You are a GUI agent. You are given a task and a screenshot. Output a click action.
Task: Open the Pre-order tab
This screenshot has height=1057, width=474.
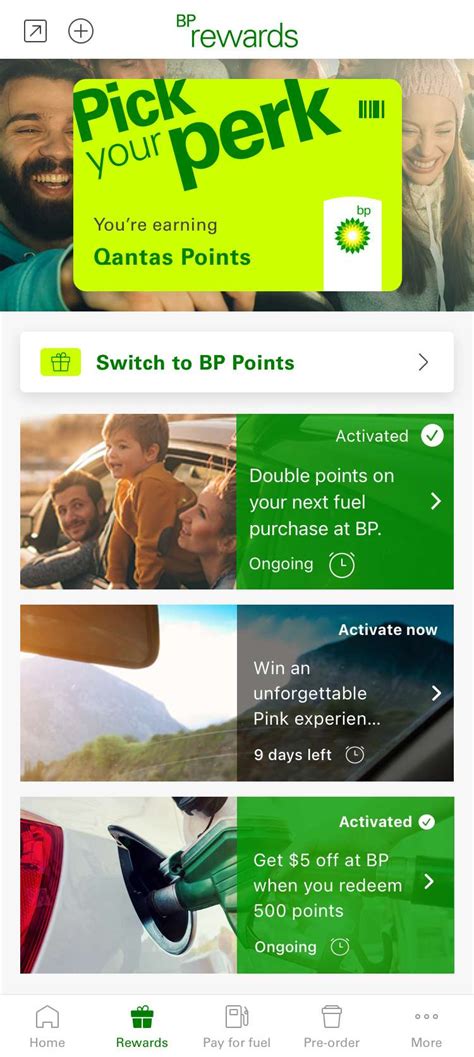point(332,1026)
